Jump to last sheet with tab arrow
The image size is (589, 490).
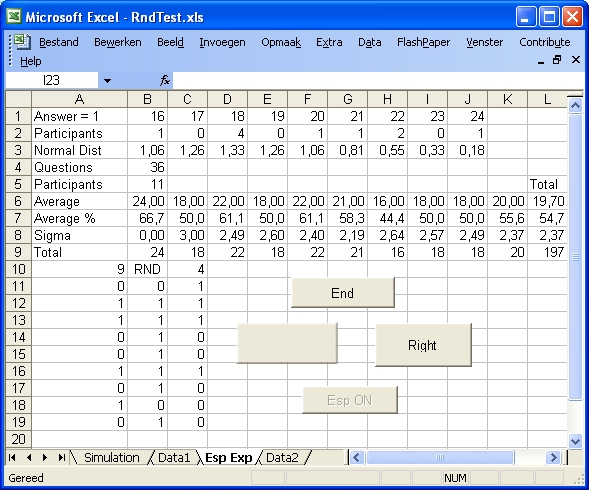click(61, 457)
